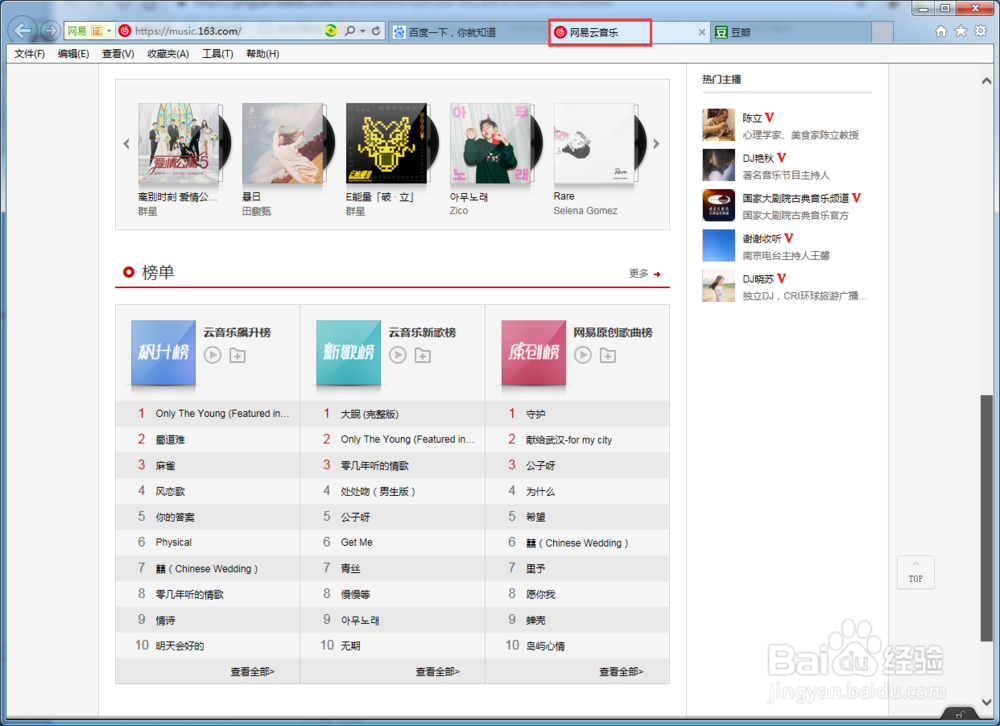Switch to the 豆瓣 tab
Screen dimensions: 1000x726
(791, 32)
